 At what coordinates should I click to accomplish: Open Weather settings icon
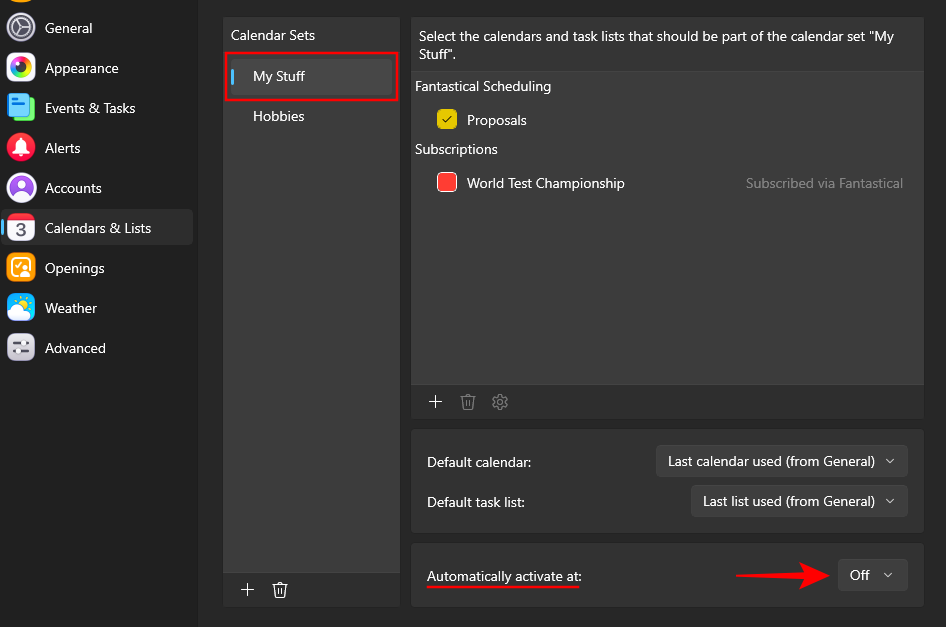(21, 308)
